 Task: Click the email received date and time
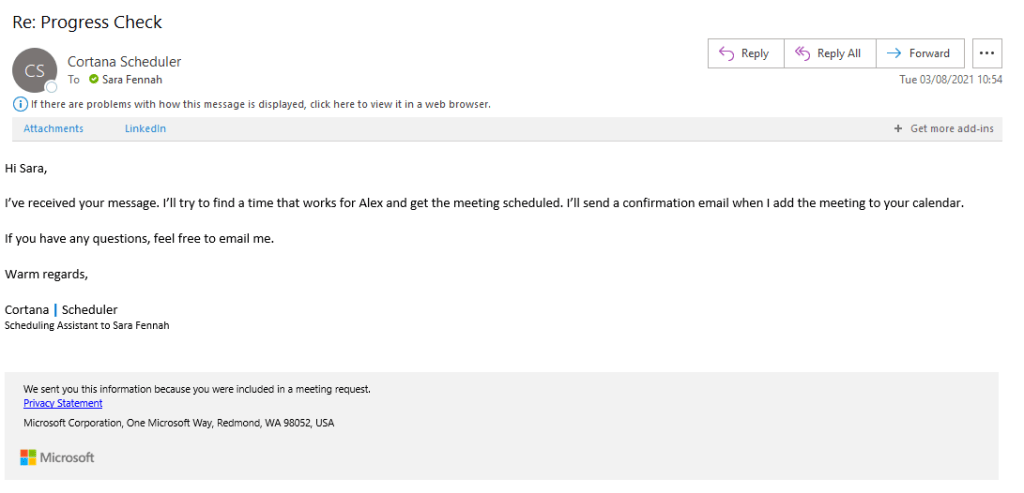click(951, 80)
